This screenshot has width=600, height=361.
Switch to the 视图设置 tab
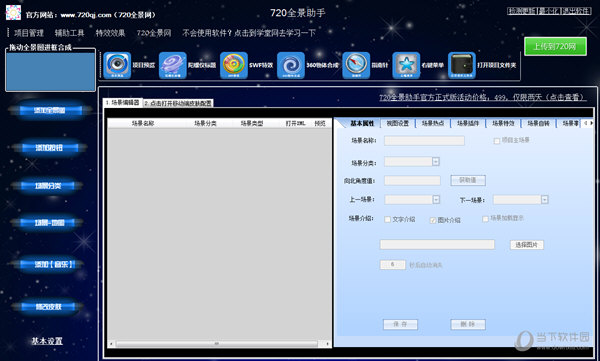tap(398, 123)
